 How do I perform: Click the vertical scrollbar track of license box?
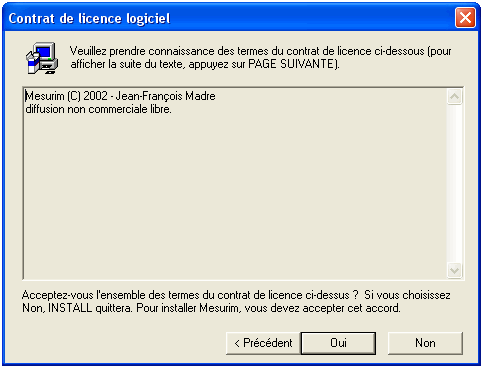(455, 183)
